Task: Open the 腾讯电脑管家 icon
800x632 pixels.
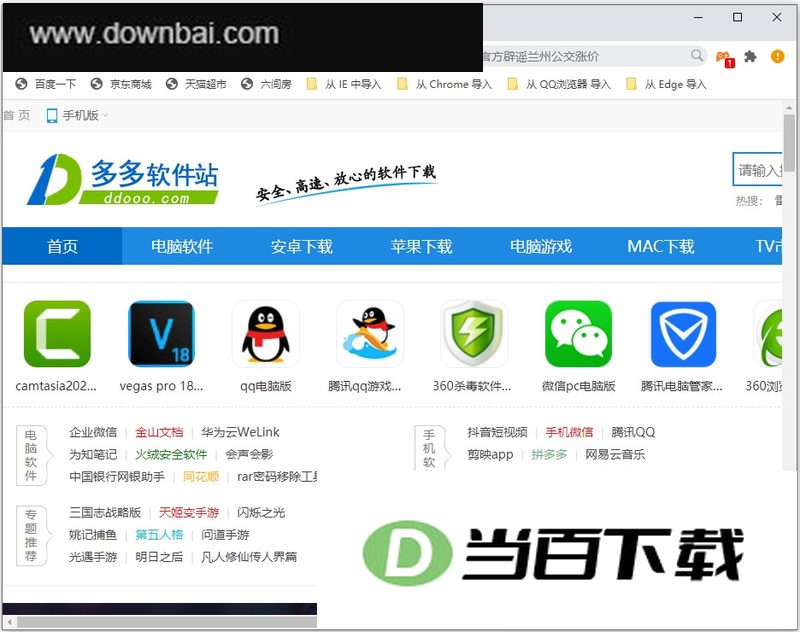Action: click(683, 334)
